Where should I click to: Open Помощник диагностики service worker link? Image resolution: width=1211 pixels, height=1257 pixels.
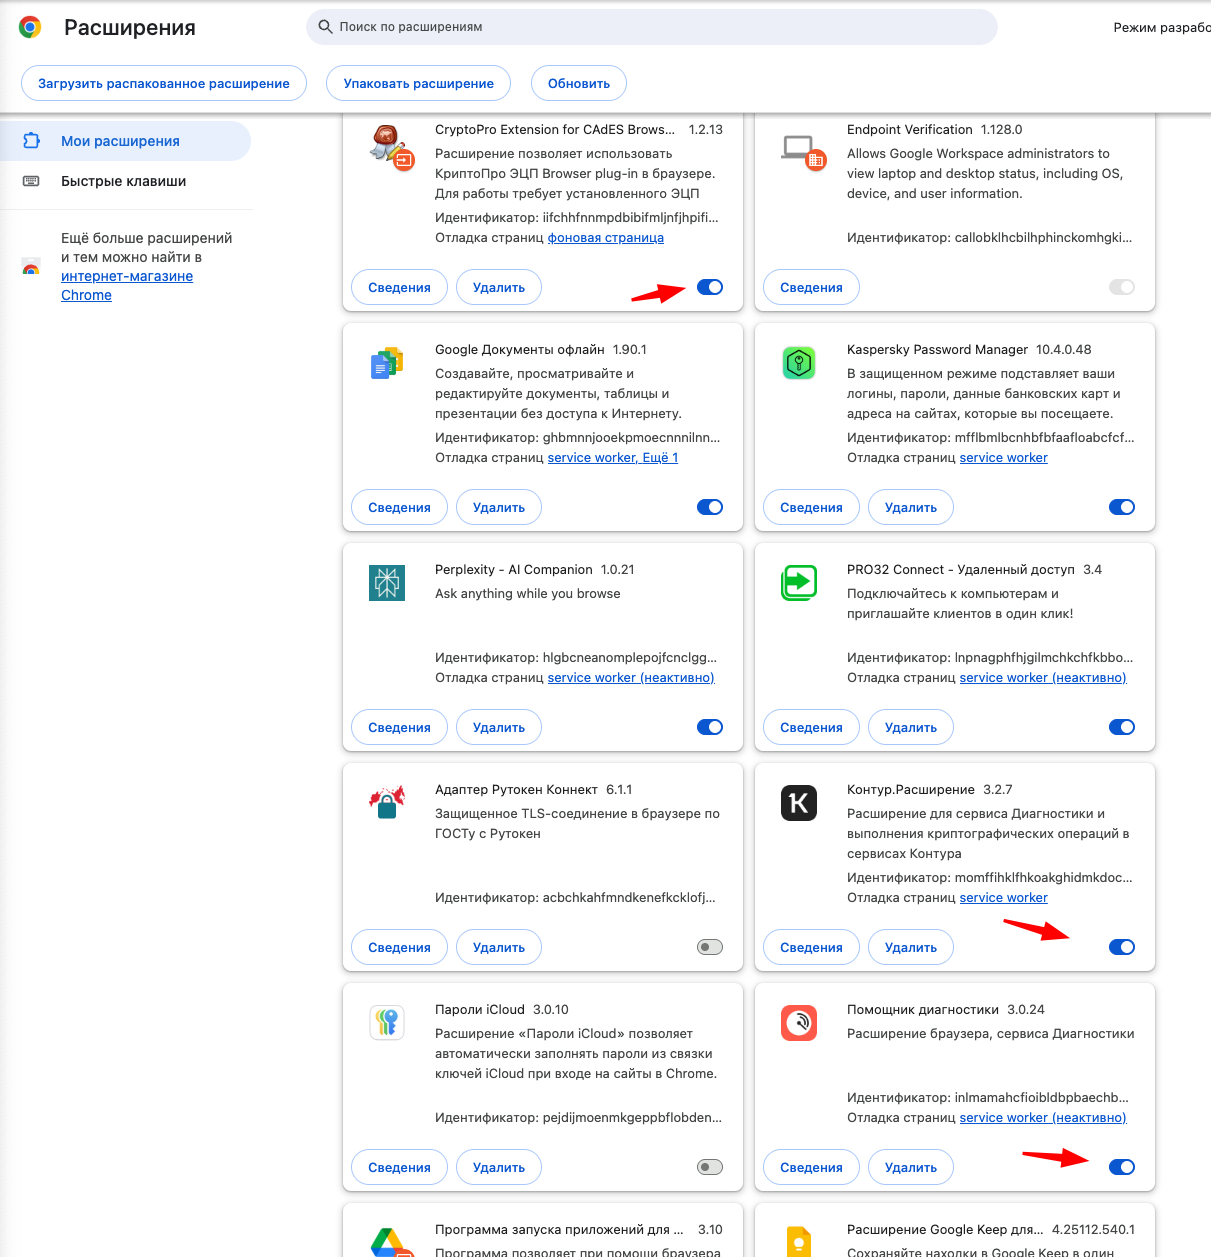coord(1043,1117)
